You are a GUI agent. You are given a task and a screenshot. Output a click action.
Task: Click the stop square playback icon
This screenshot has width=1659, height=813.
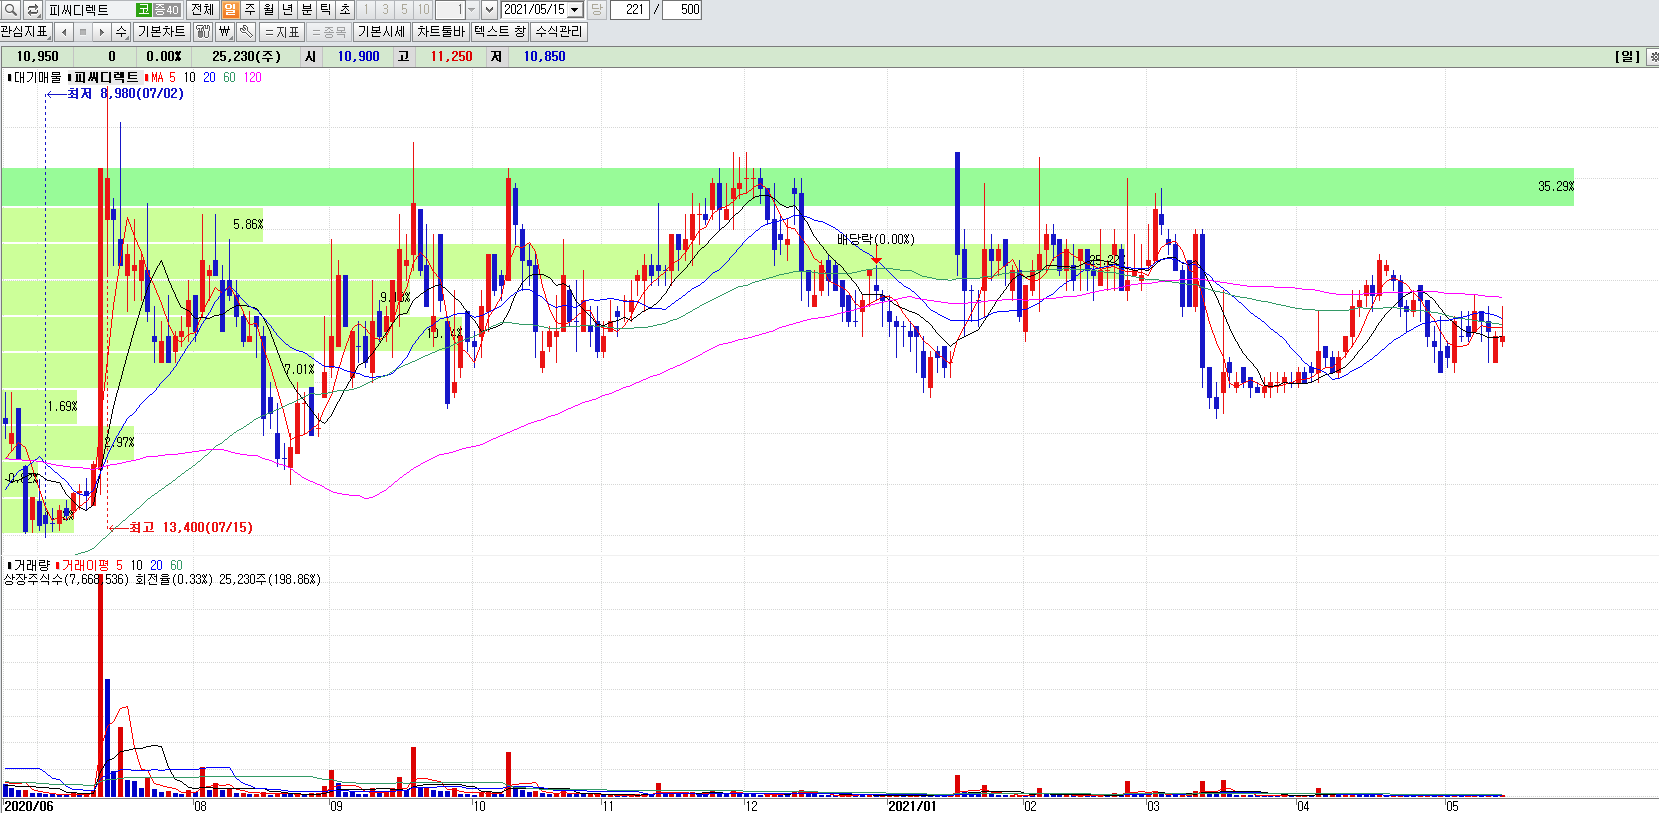83,32
